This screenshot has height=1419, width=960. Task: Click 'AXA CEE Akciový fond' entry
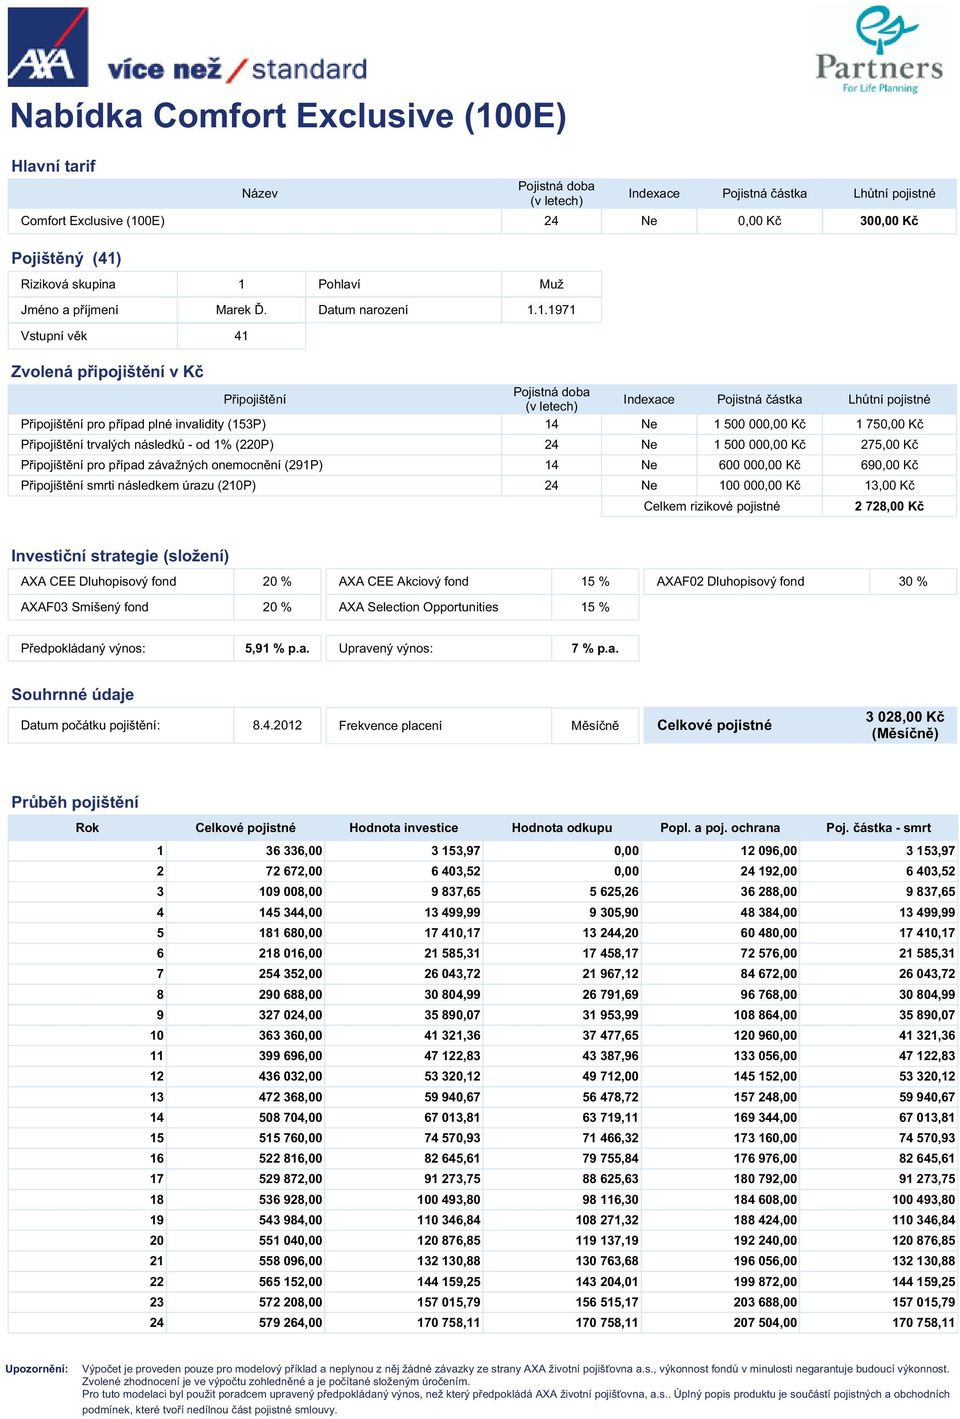click(x=404, y=581)
